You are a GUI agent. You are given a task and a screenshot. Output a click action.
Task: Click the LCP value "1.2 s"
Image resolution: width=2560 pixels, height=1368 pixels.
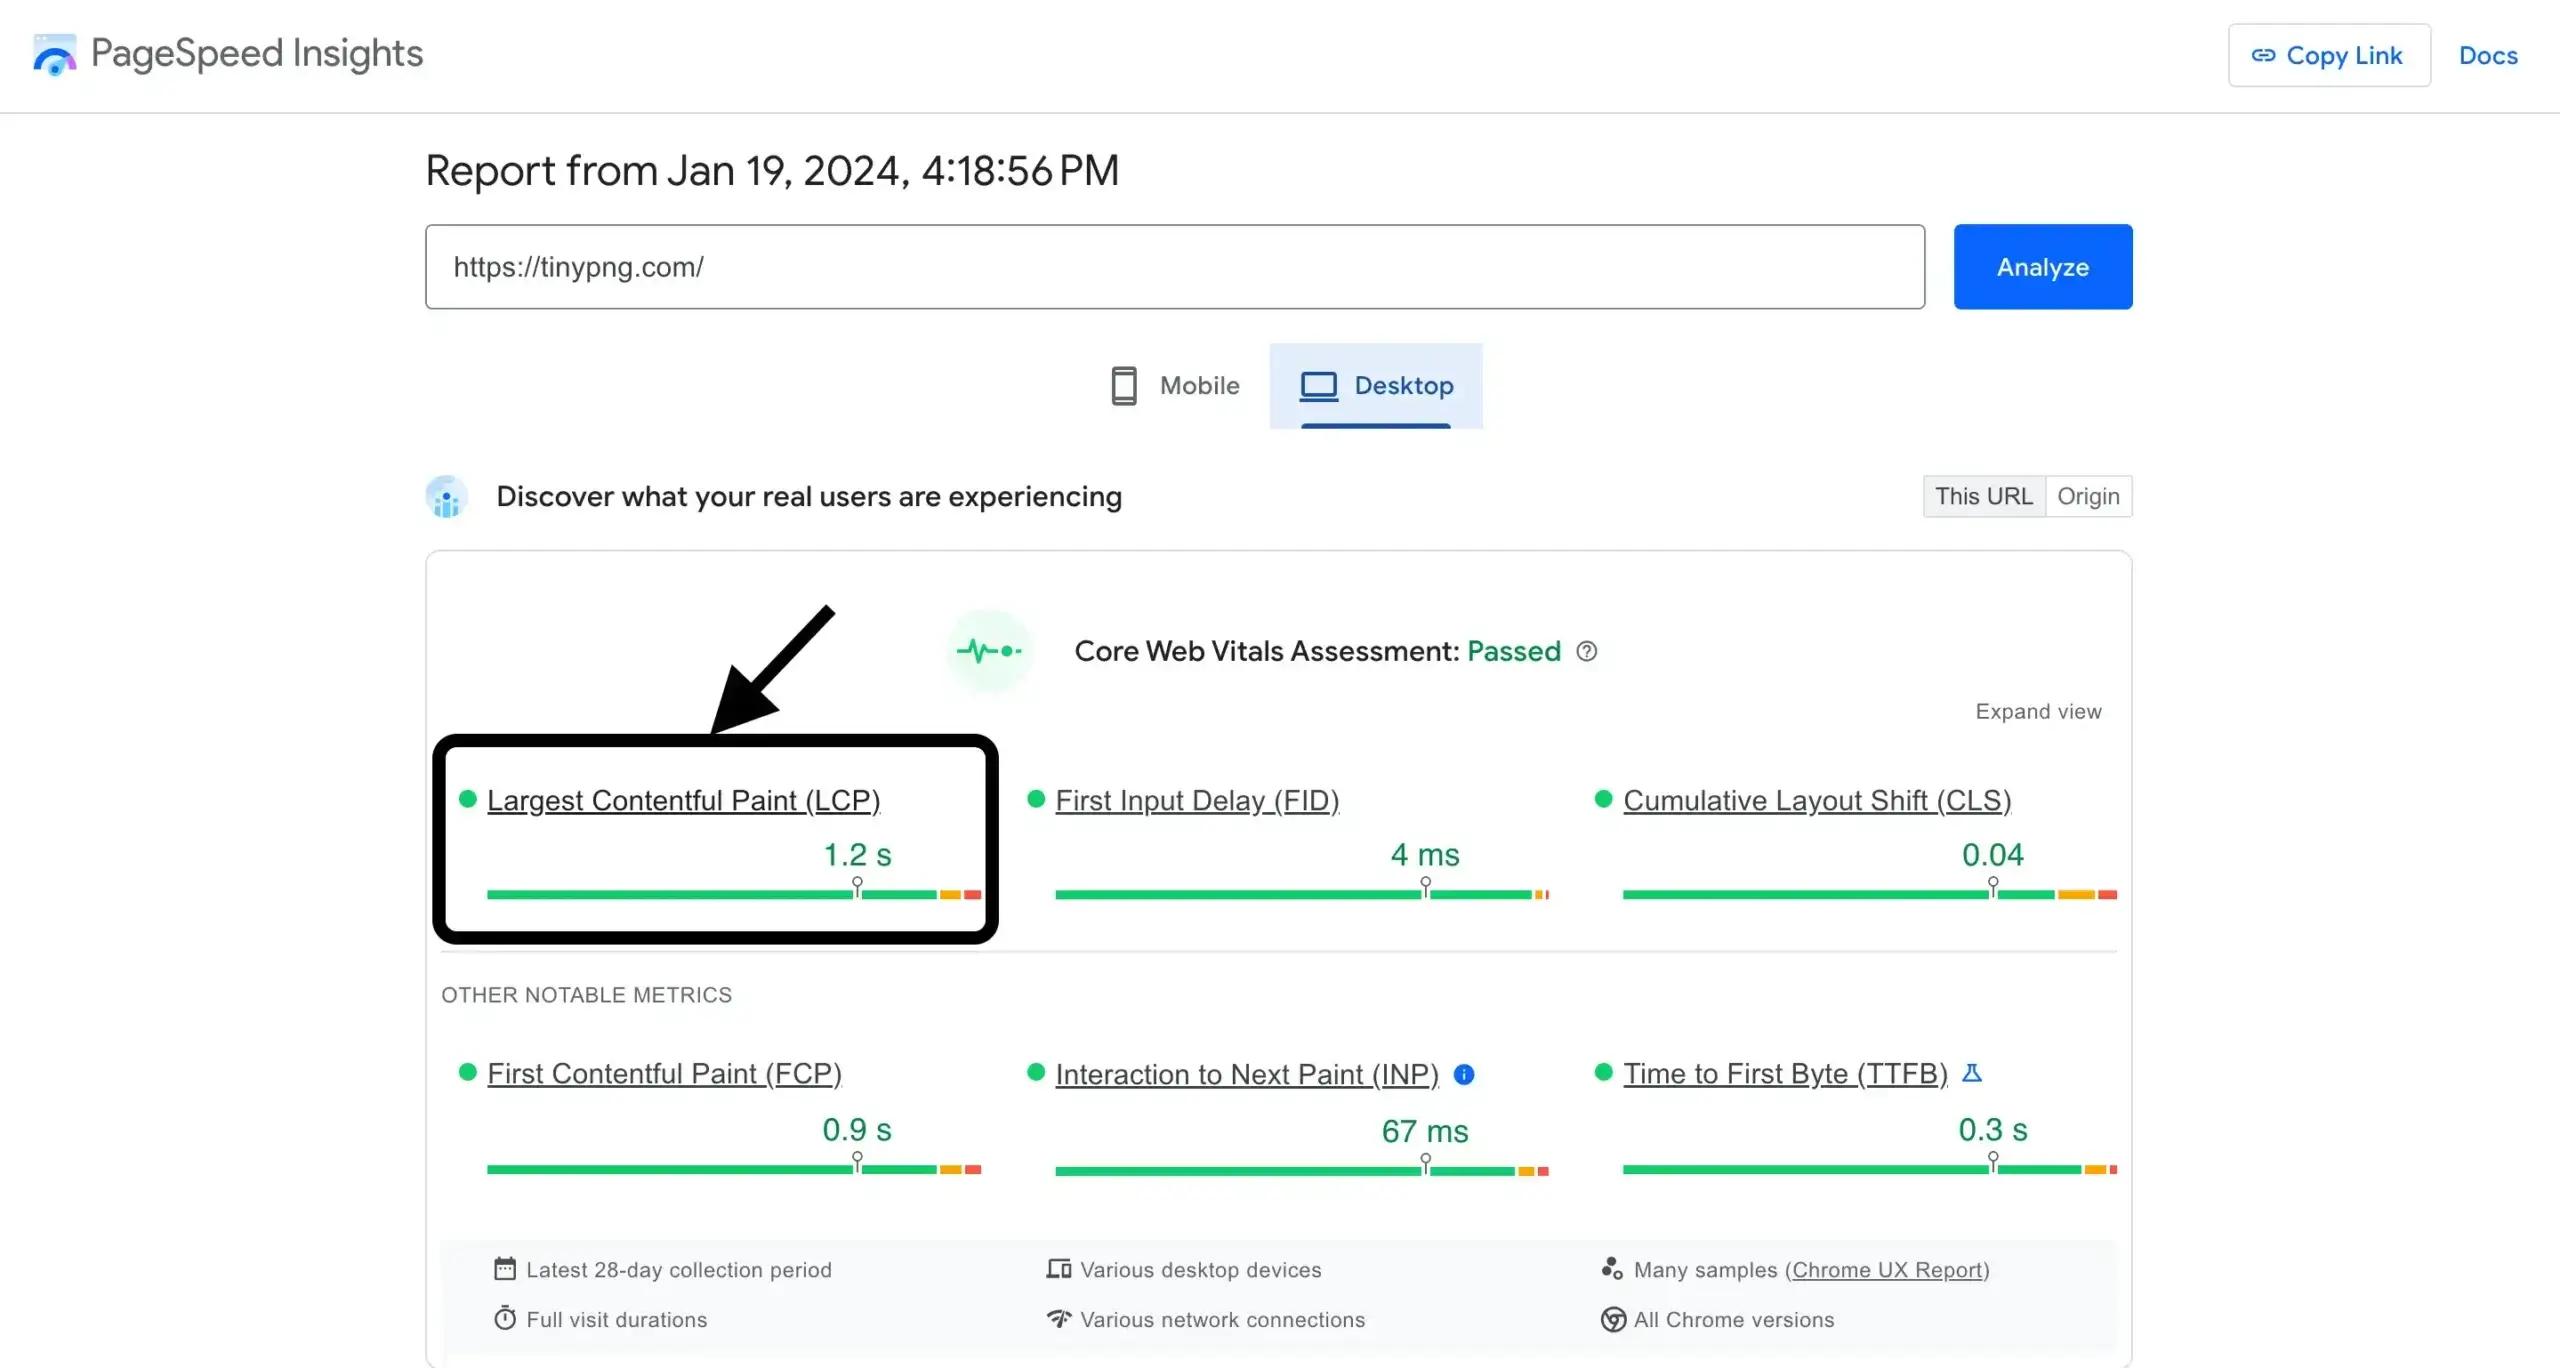(857, 855)
